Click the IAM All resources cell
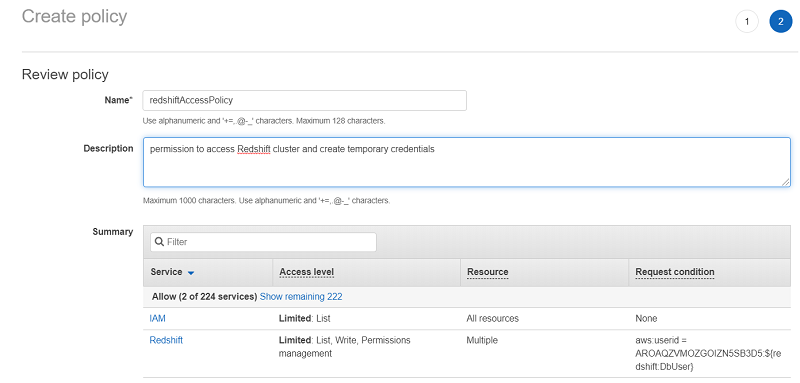Viewport: 800px width, 383px height. [x=492, y=318]
